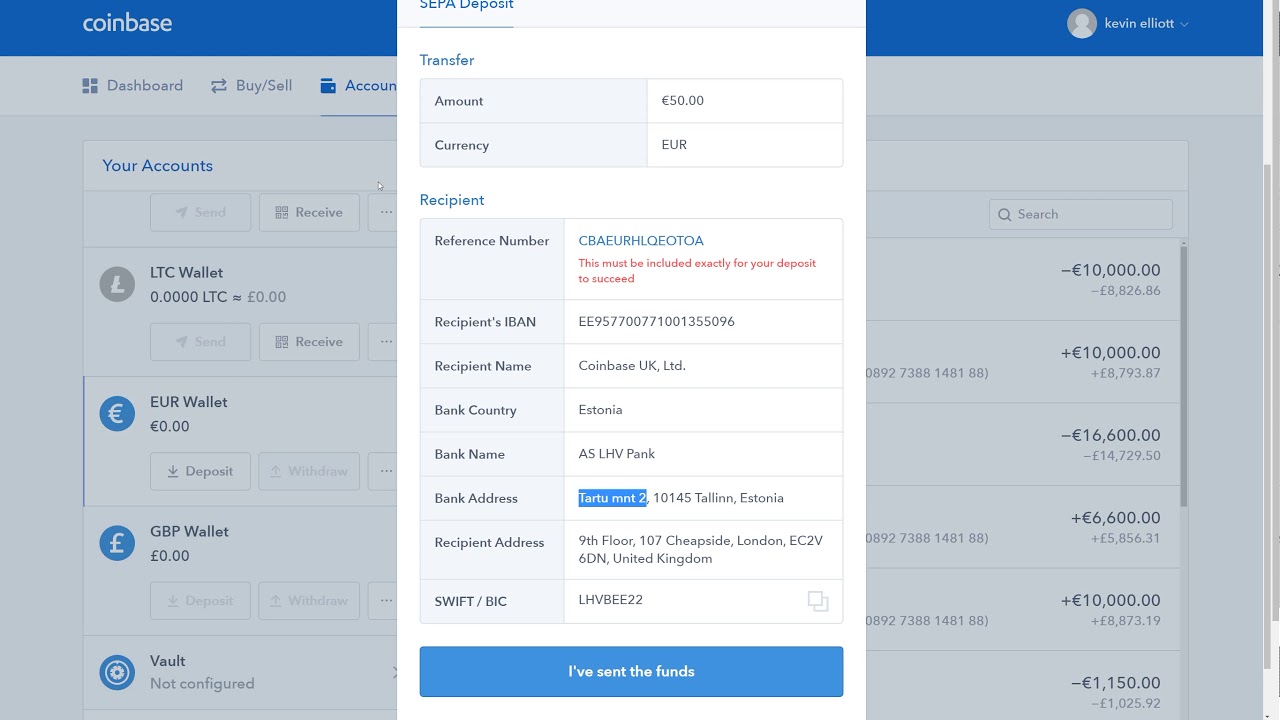Click IBAN EE957700771001355096

(x=657, y=322)
